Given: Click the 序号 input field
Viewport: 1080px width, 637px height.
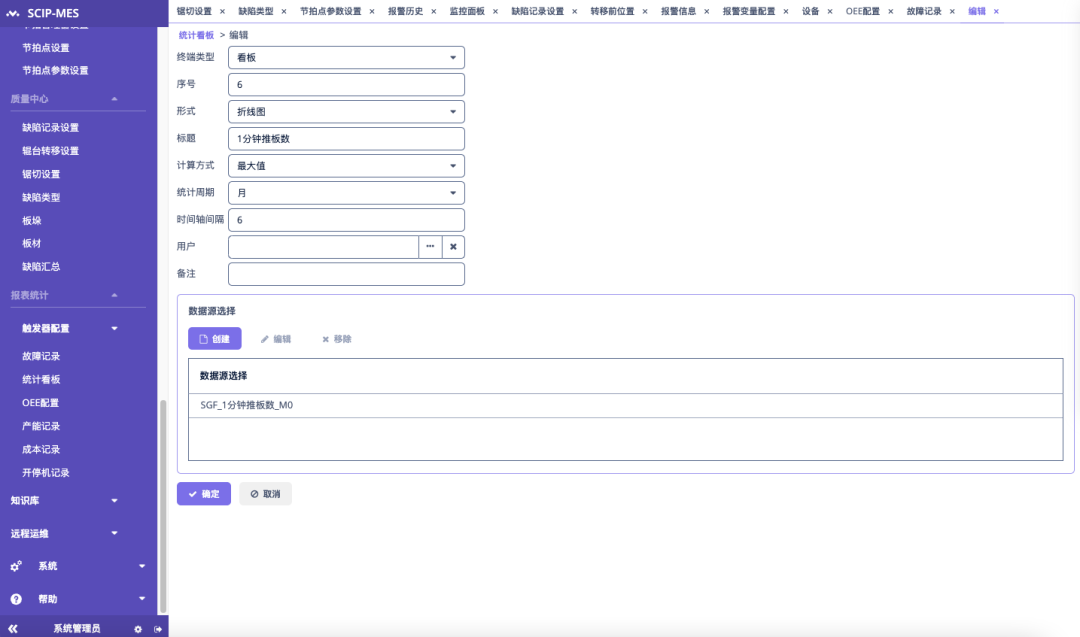Looking at the screenshot, I should (x=346, y=85).
